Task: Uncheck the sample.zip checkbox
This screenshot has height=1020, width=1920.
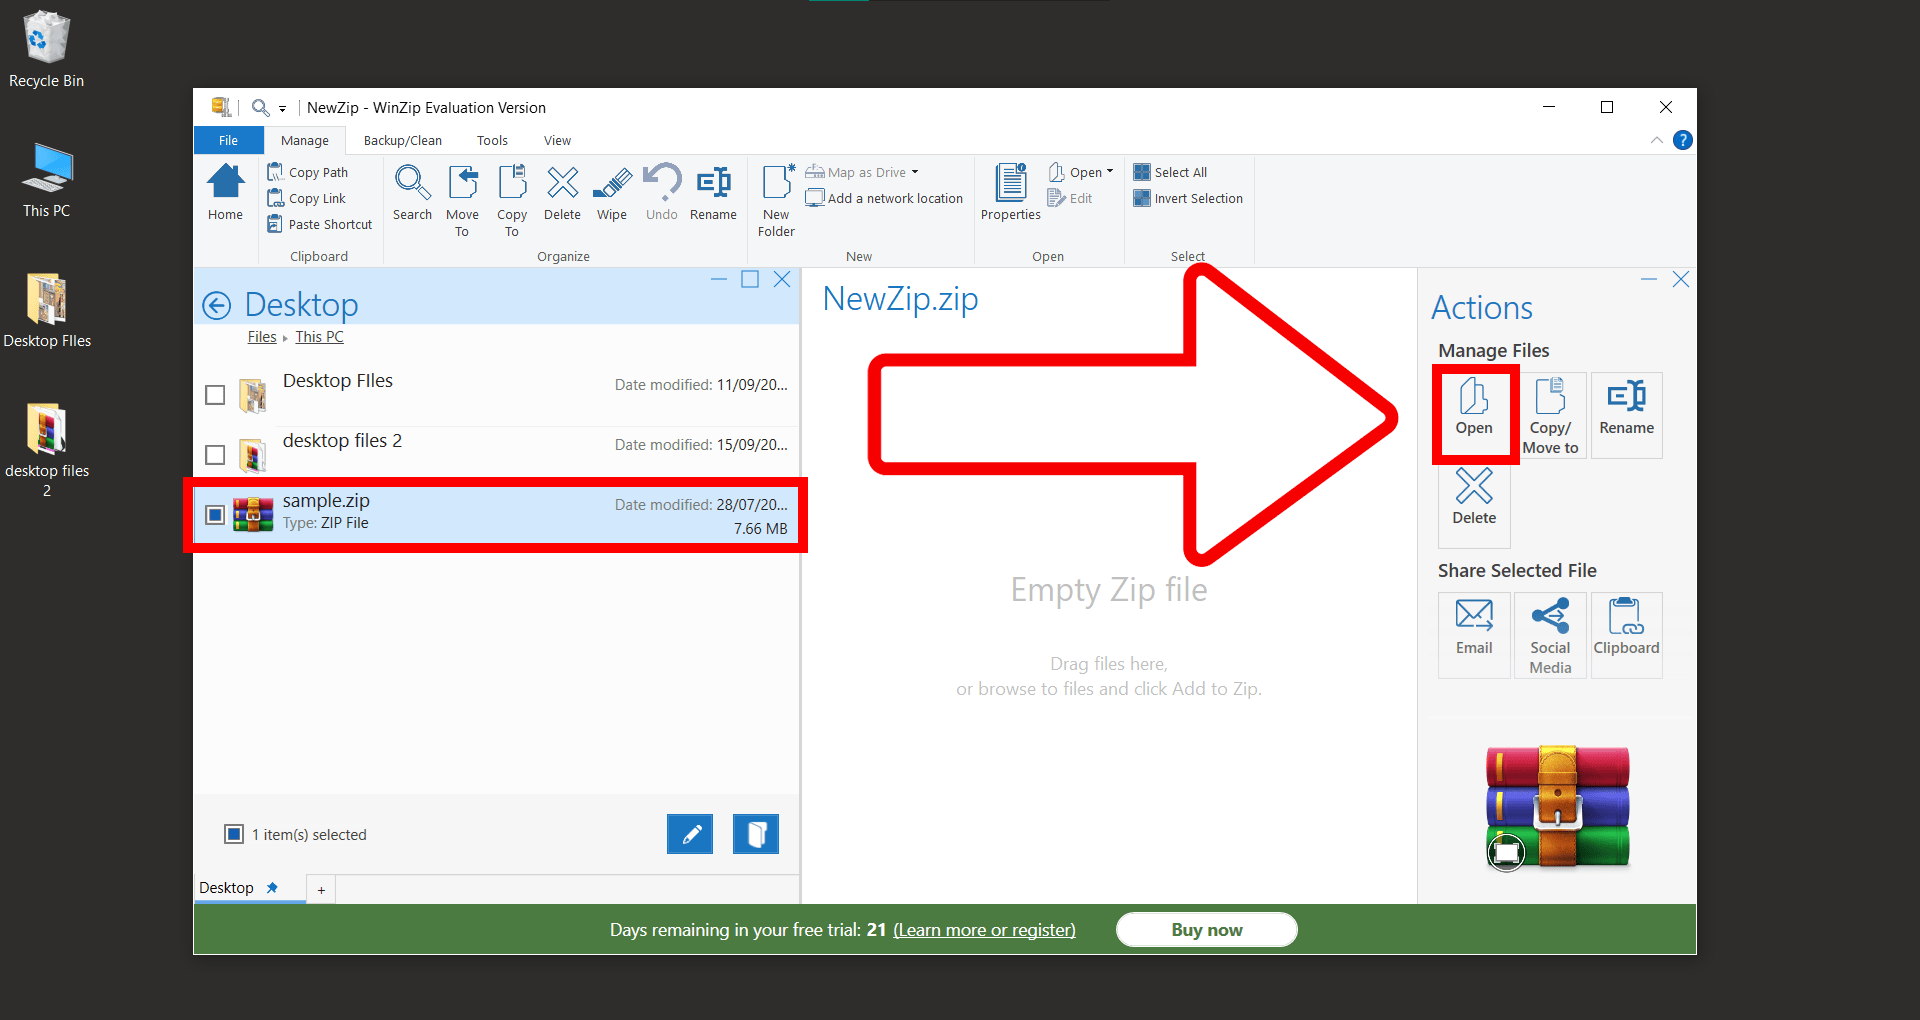Action: [x=214, y=515]
